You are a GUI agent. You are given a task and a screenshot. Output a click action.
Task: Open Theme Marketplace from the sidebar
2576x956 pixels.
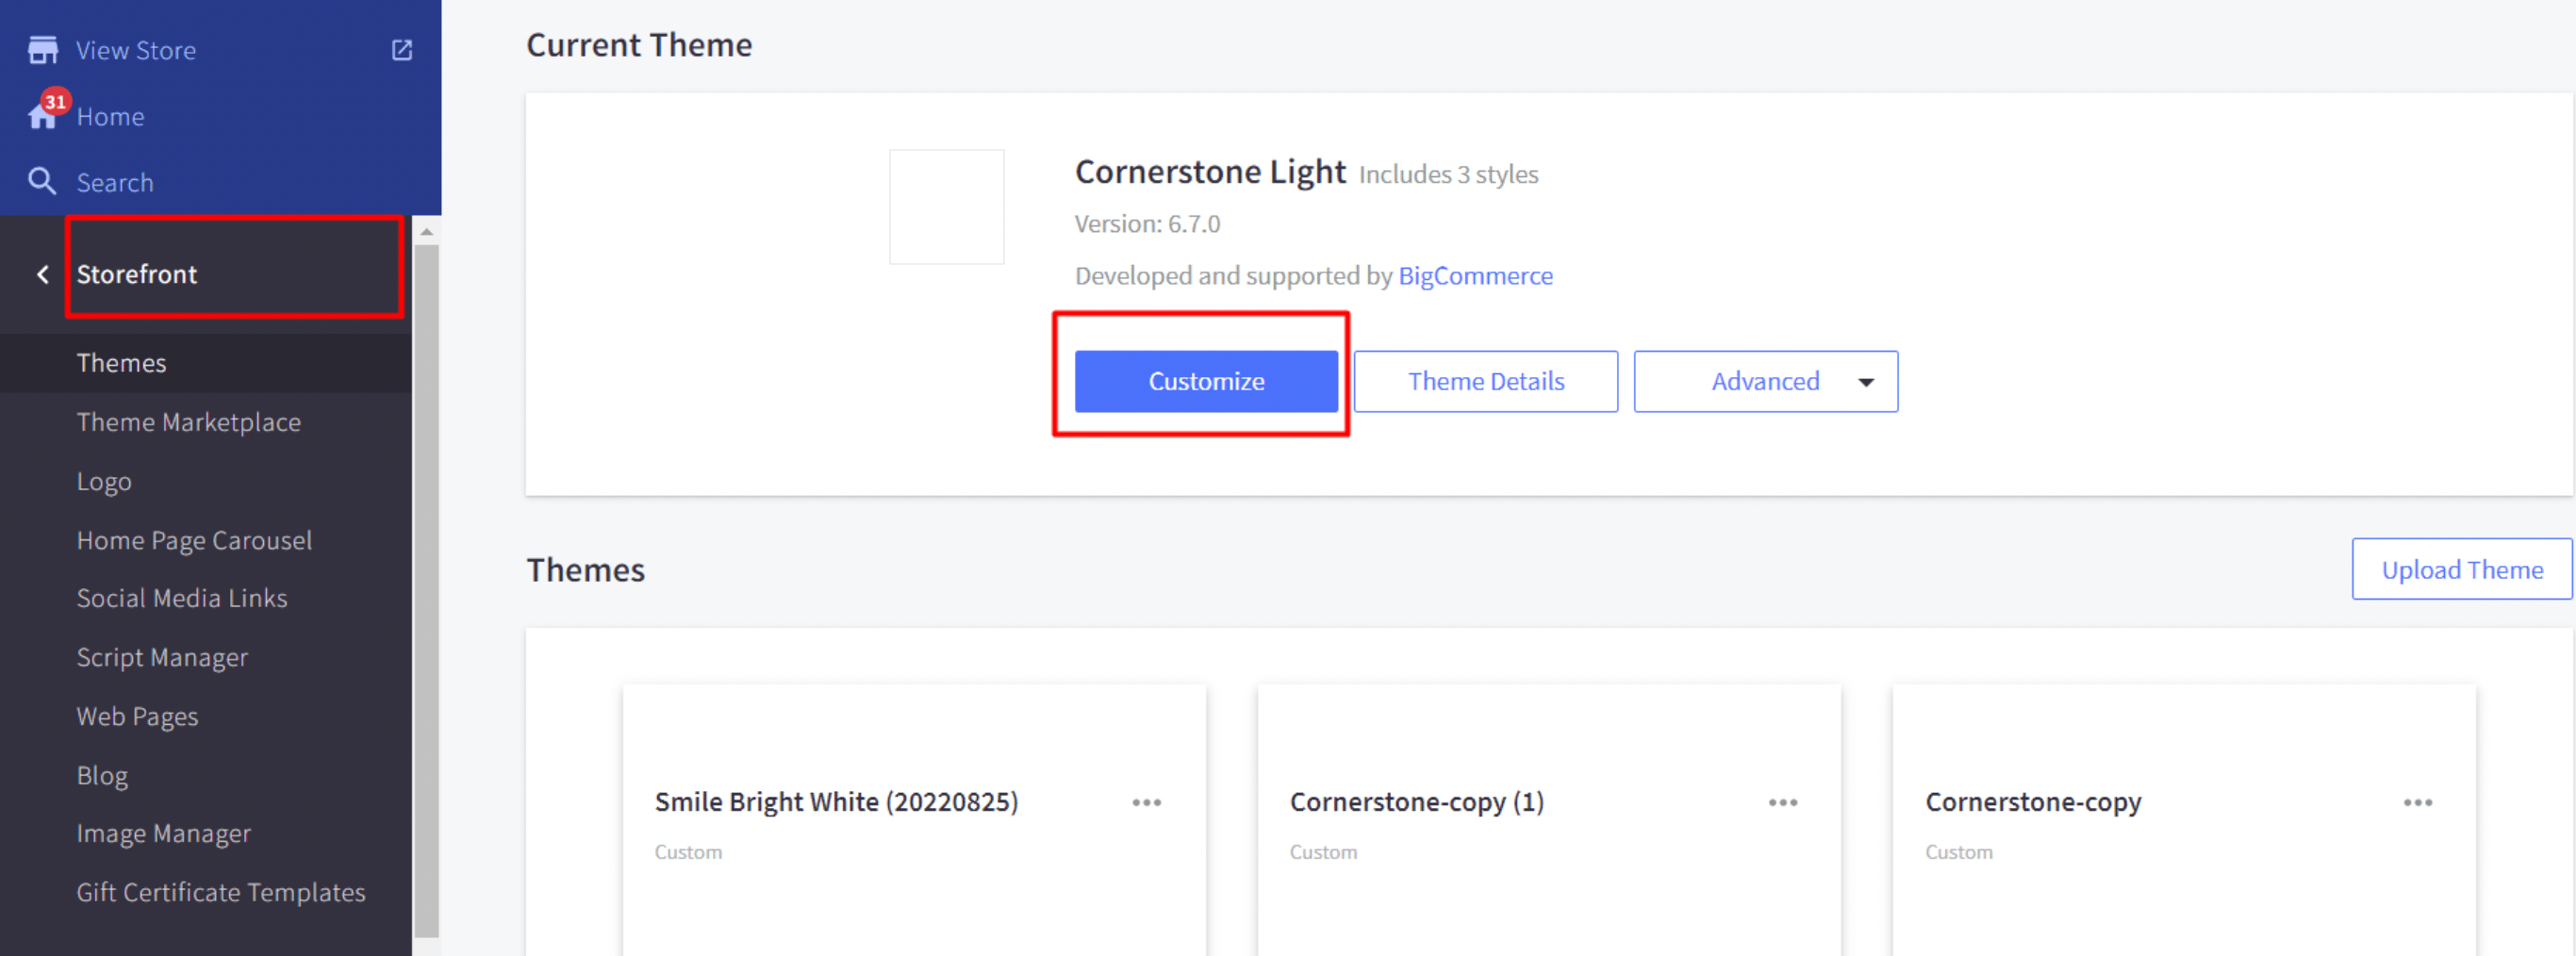tap(189, 421)
